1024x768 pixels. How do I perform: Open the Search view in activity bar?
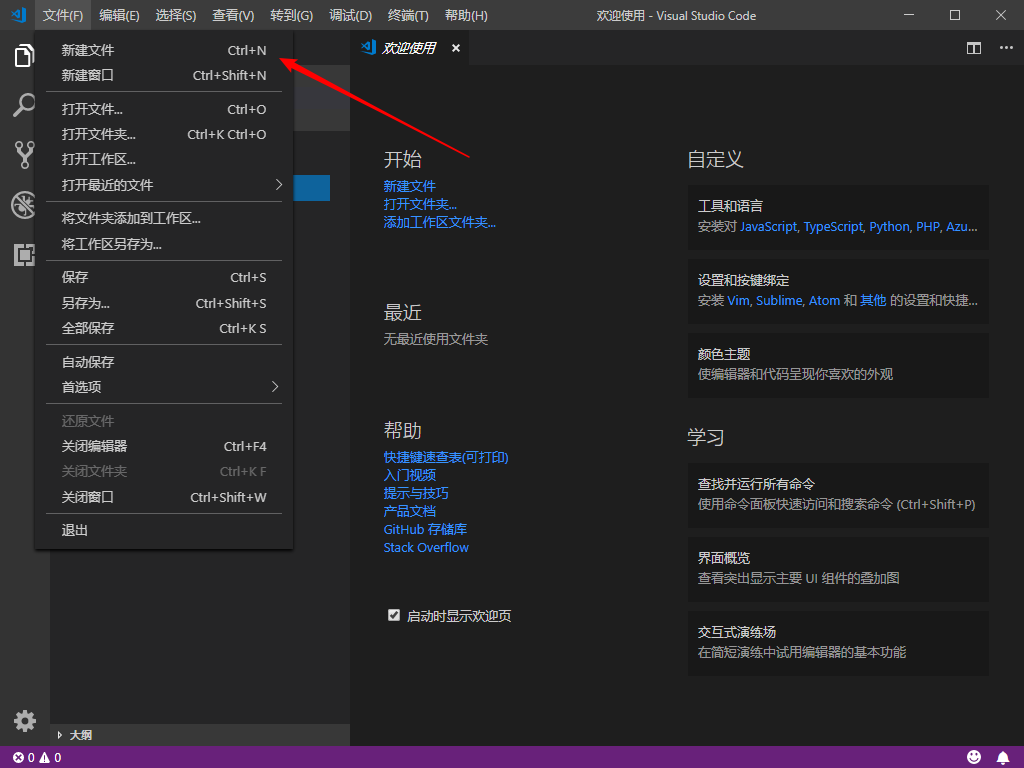point(24,104)
